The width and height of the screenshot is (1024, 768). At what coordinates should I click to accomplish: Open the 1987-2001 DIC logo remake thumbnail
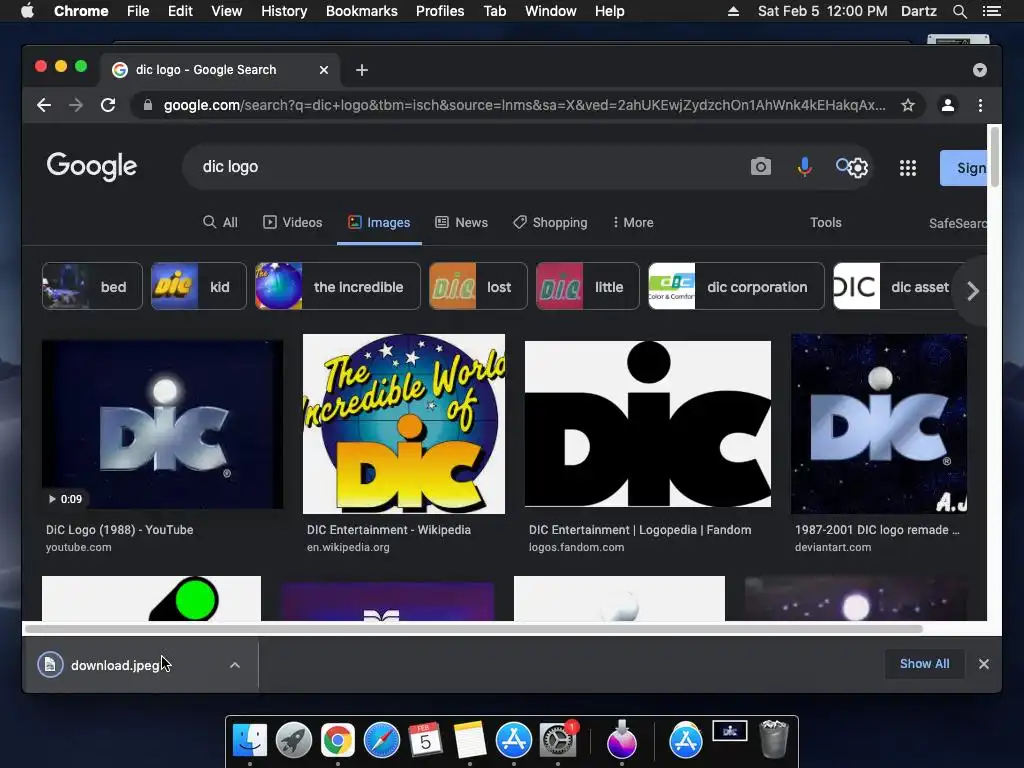point(879,424)
